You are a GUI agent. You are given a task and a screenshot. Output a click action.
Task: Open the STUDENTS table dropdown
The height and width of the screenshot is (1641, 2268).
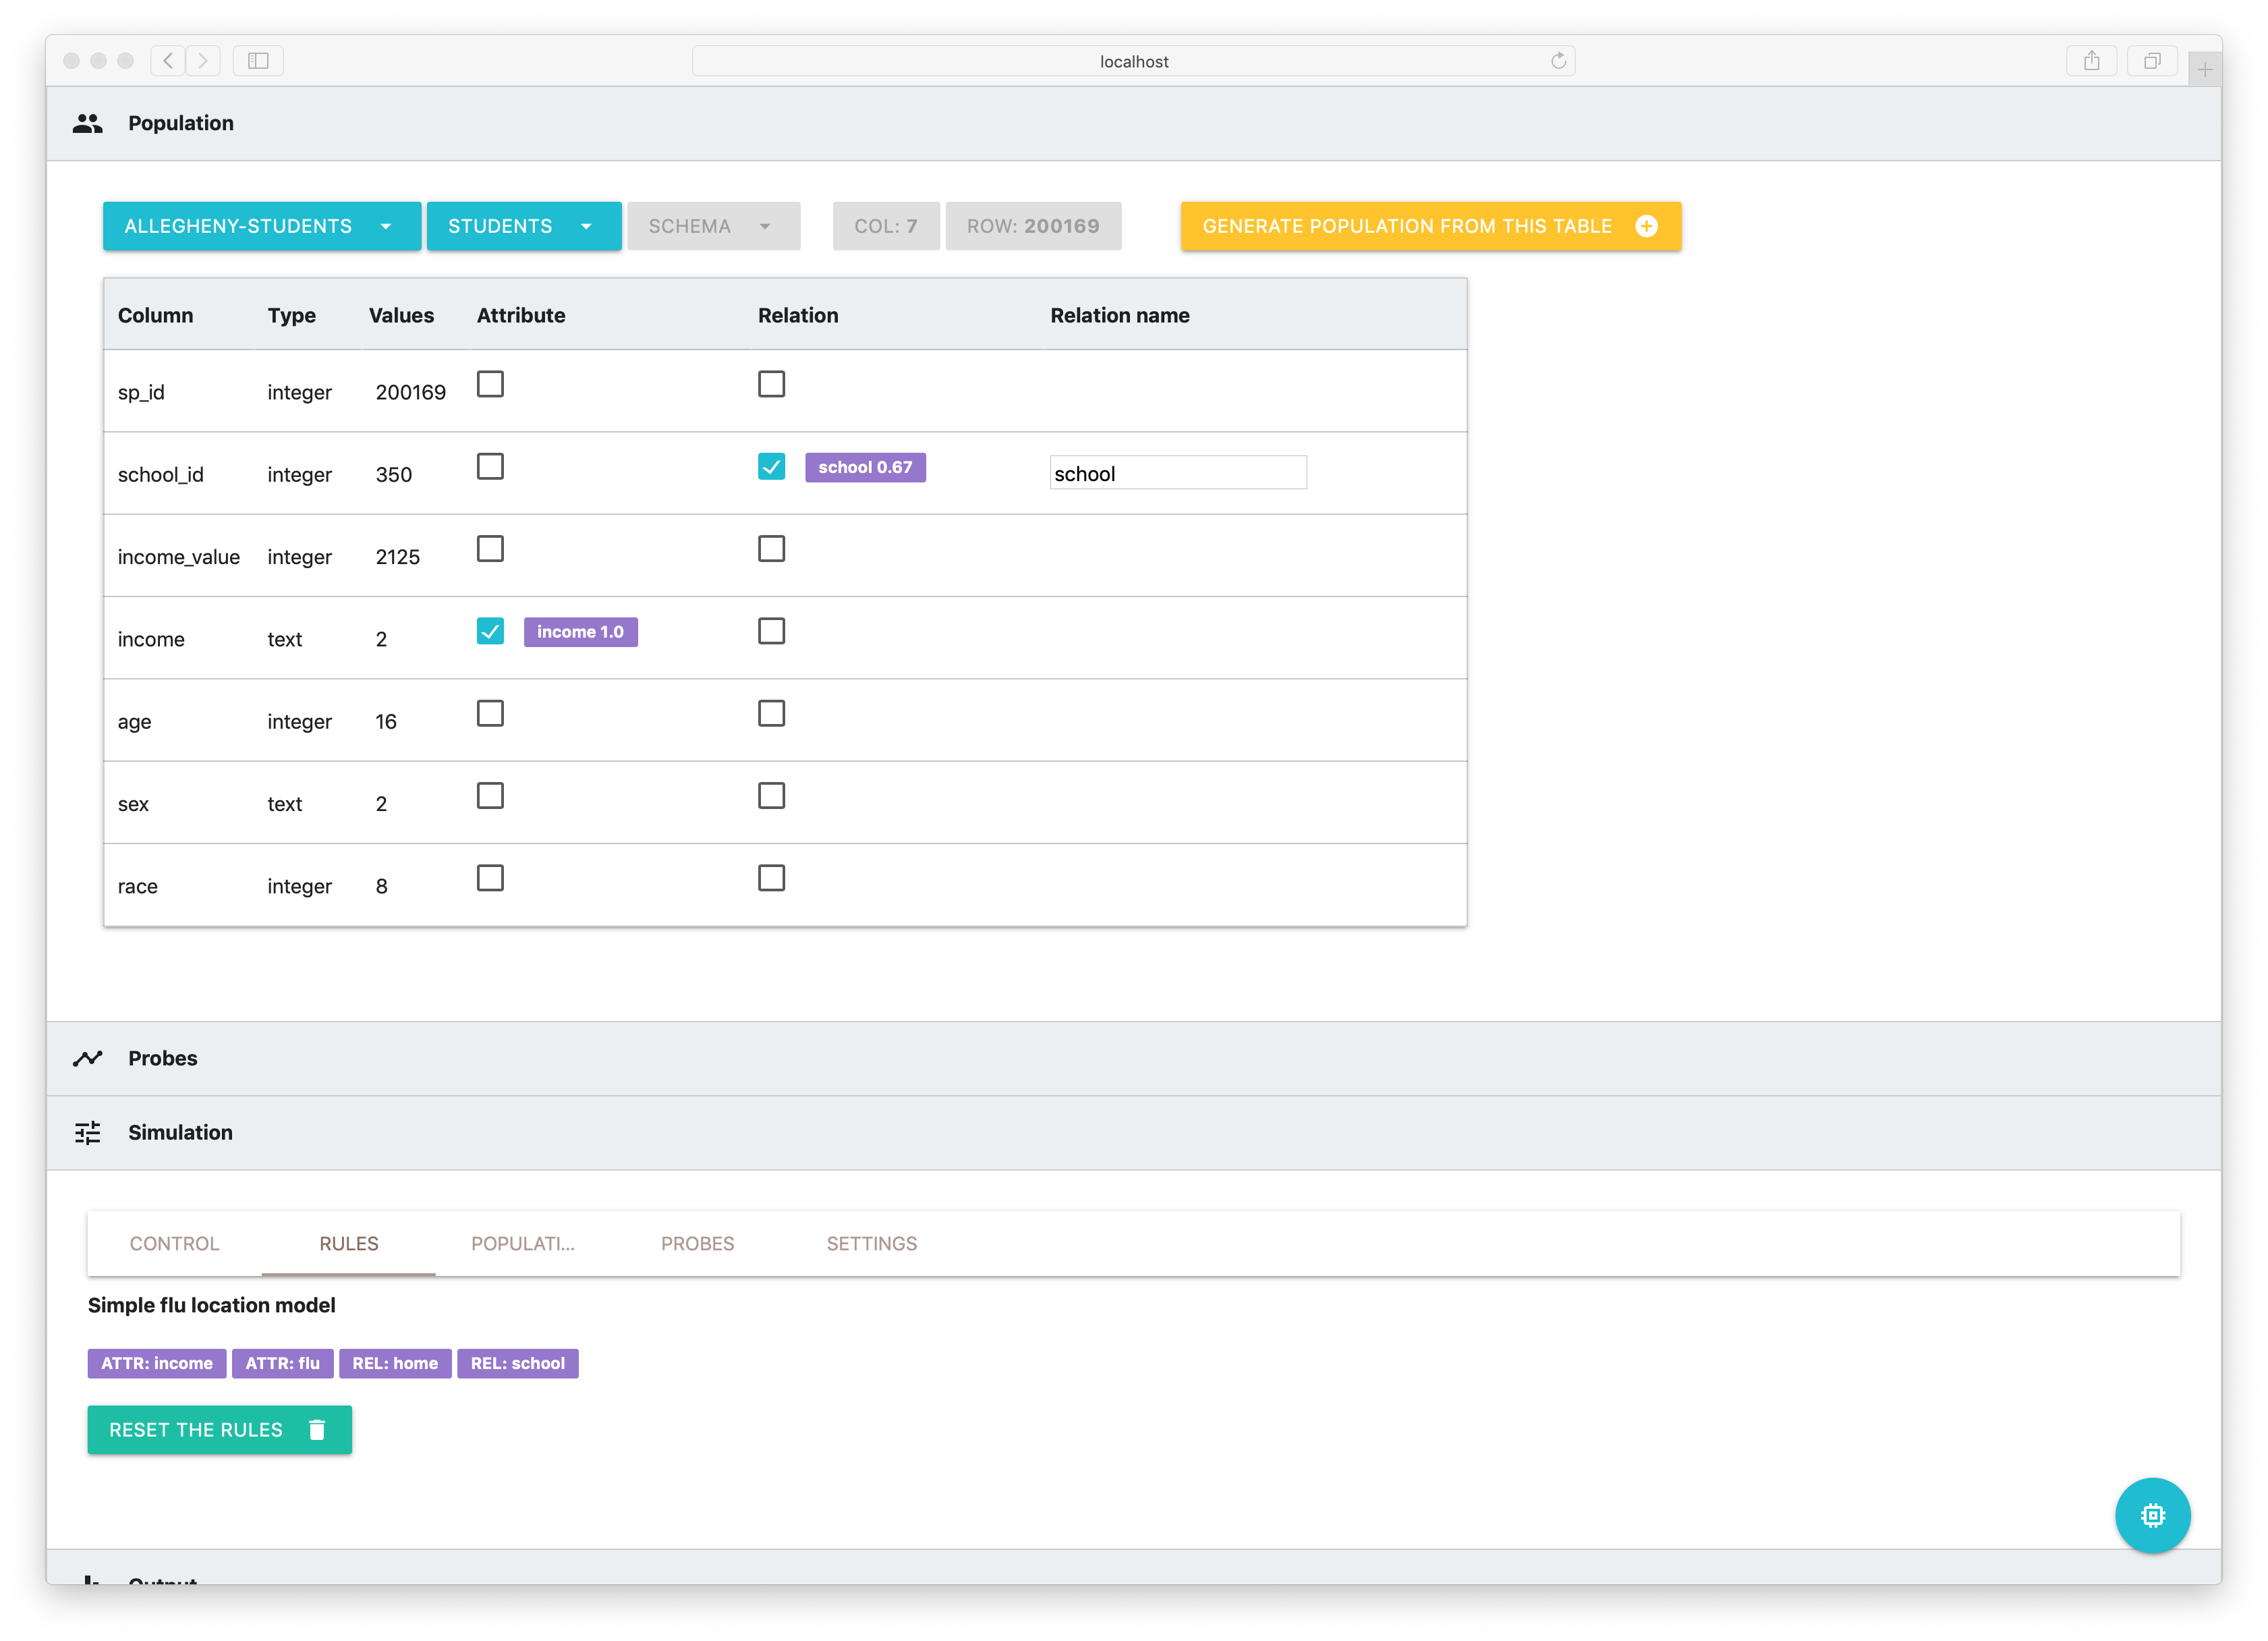[523, 226]
